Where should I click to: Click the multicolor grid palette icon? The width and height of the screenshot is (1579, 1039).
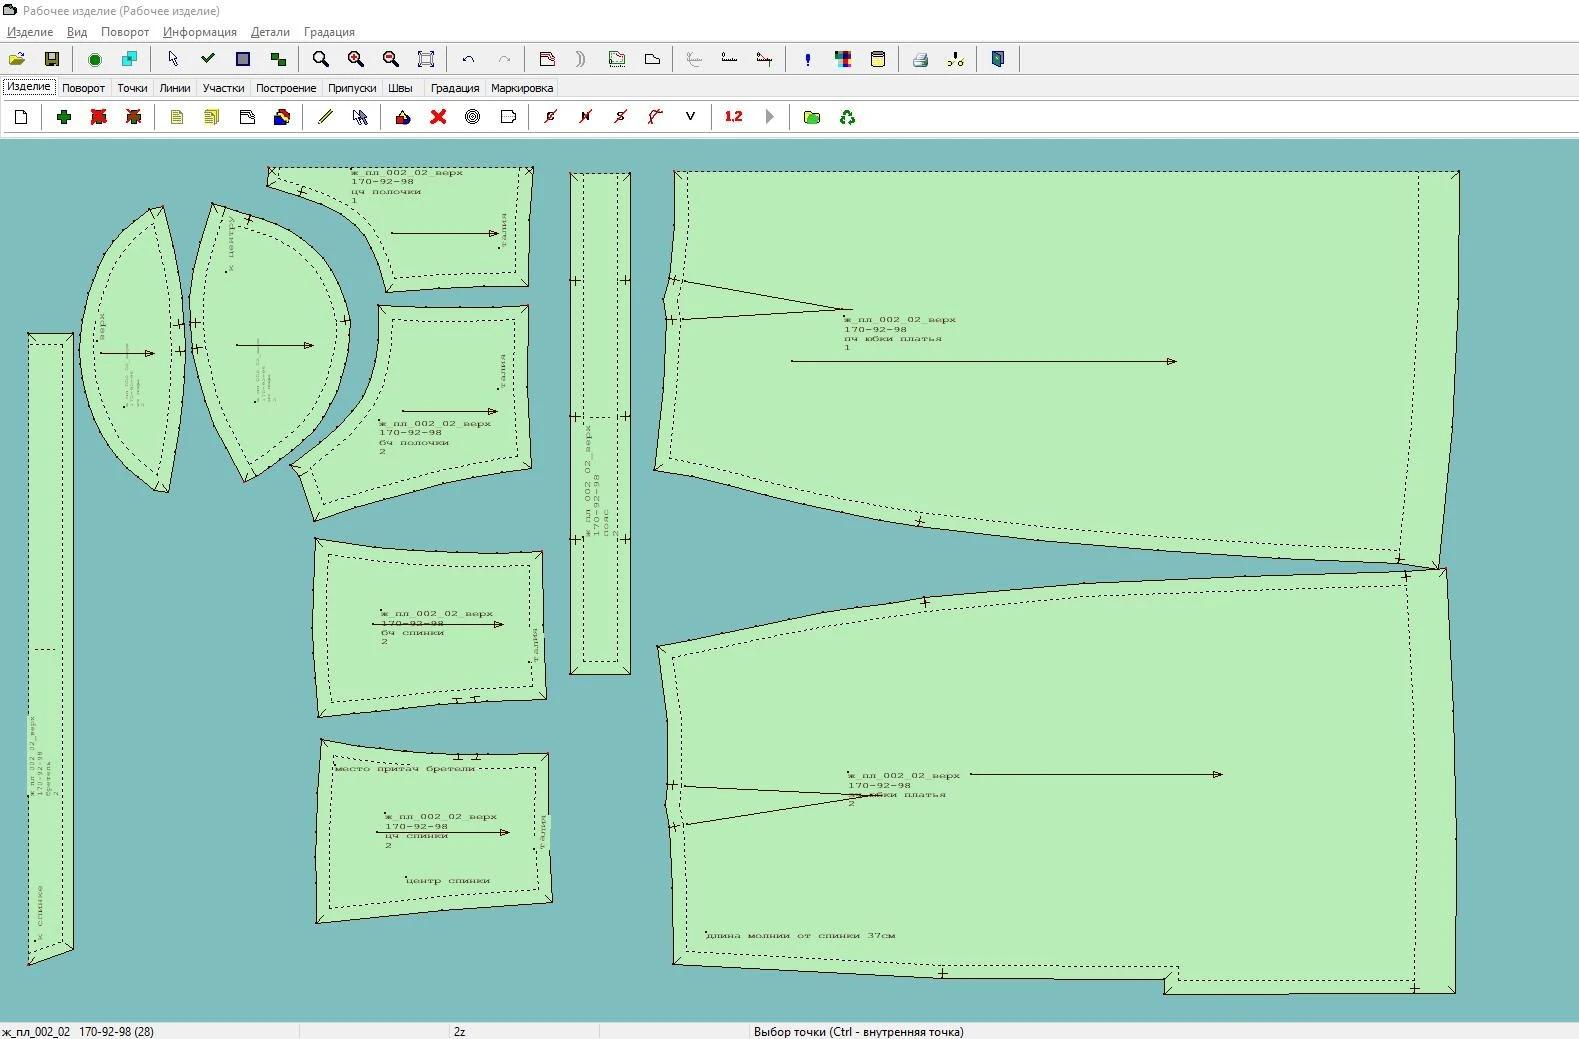[843, 59]
